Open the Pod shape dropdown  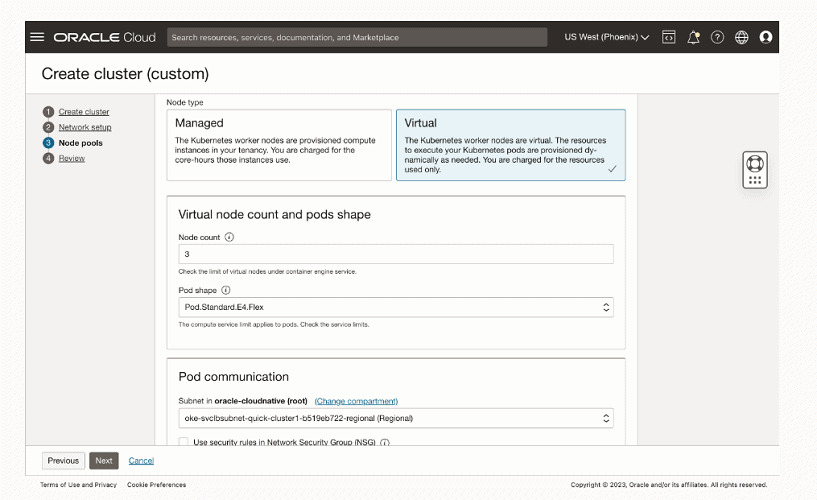395,307
